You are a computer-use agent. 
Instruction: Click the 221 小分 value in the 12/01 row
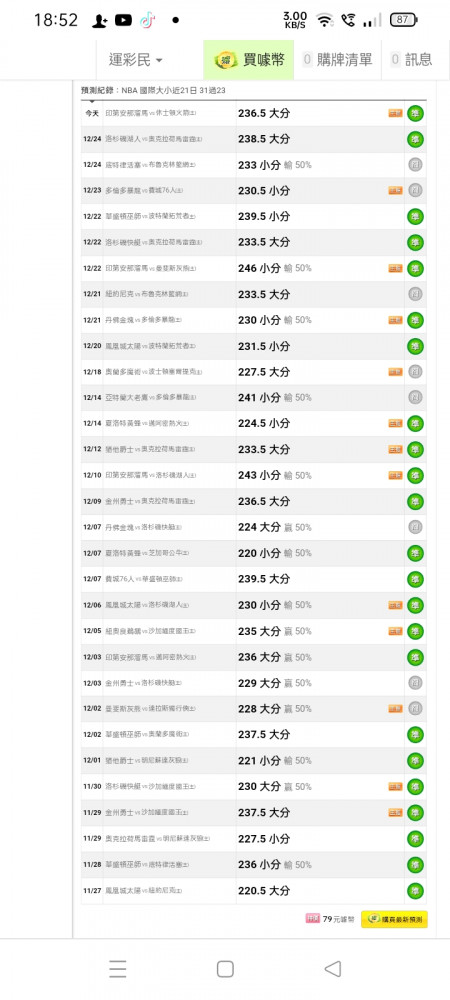pyautogui.click(x=259, y=761)
